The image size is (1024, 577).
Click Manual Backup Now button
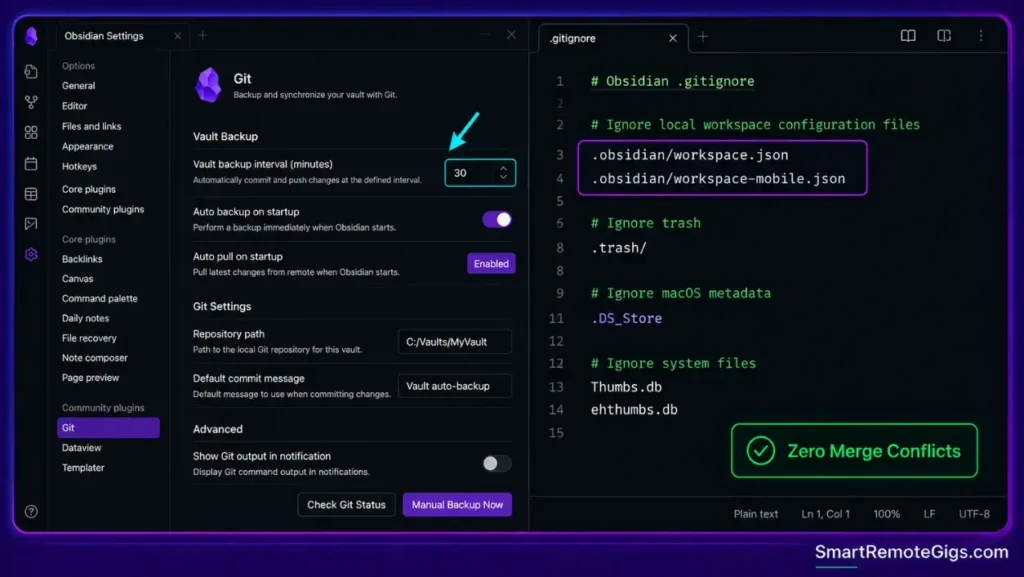[457, 505]
